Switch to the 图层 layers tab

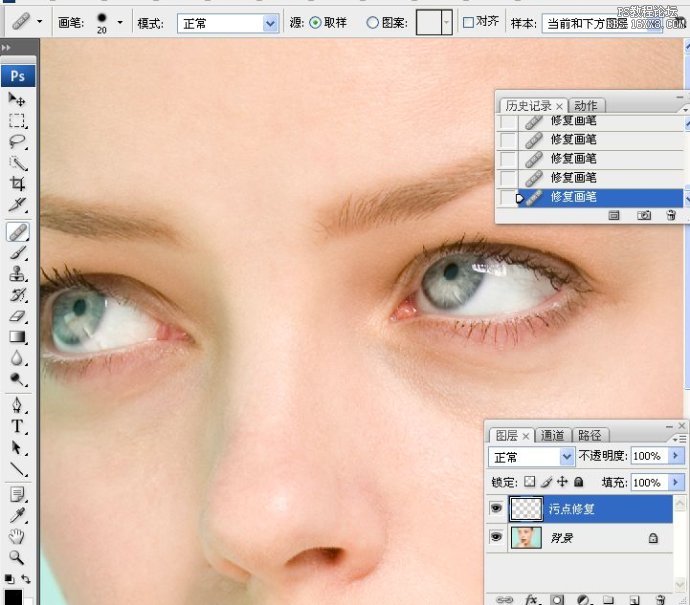tap(506, 436)
